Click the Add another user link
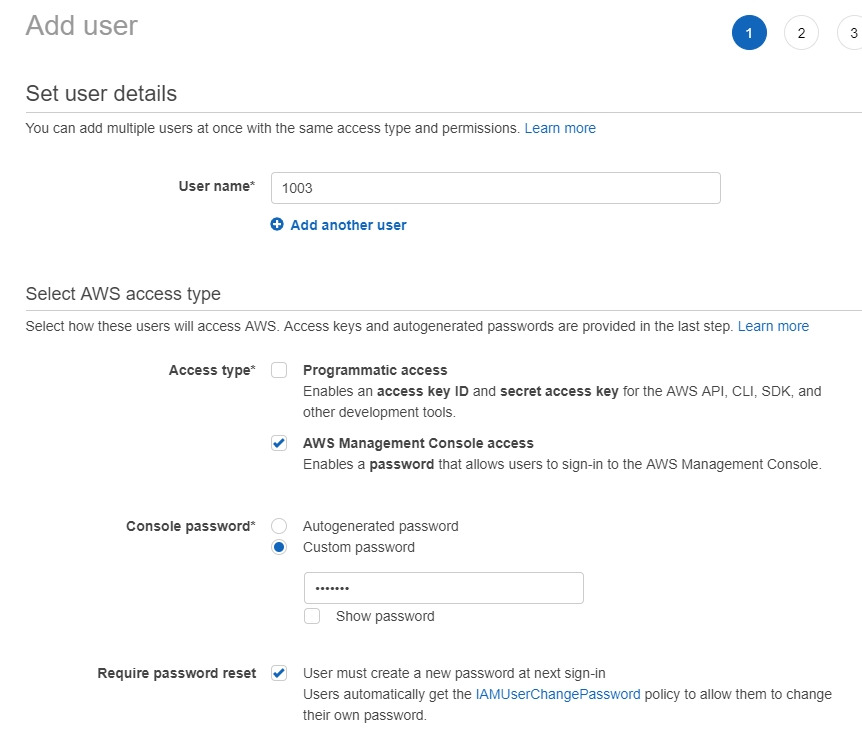The height and width of the screenshot is (749, 862). tap(348, 225)
